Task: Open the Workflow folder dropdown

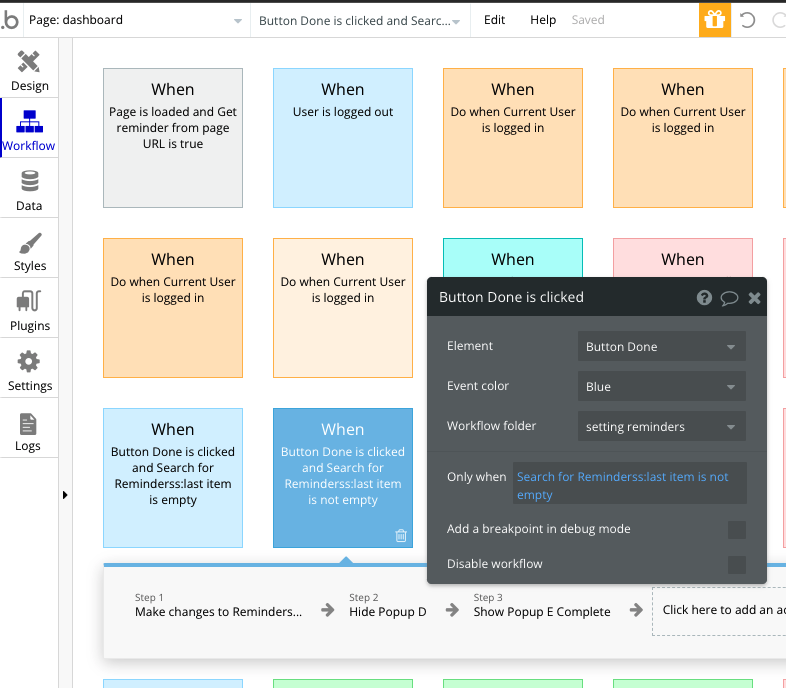Action: [x=661, y=427]
